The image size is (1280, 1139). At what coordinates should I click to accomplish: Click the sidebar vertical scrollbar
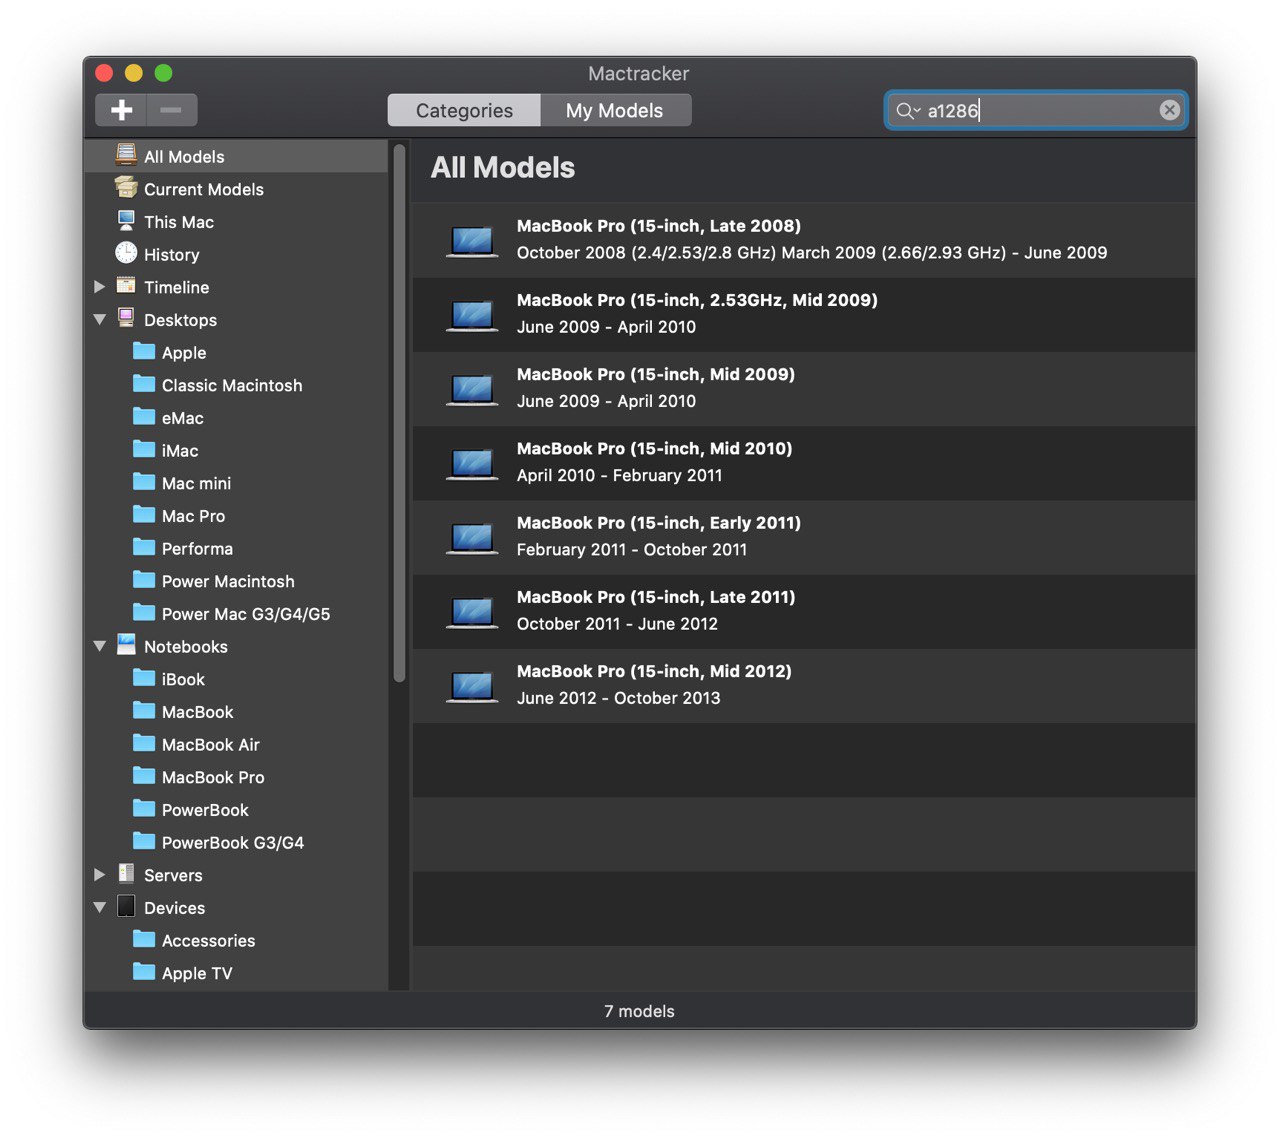click(399, 413)
